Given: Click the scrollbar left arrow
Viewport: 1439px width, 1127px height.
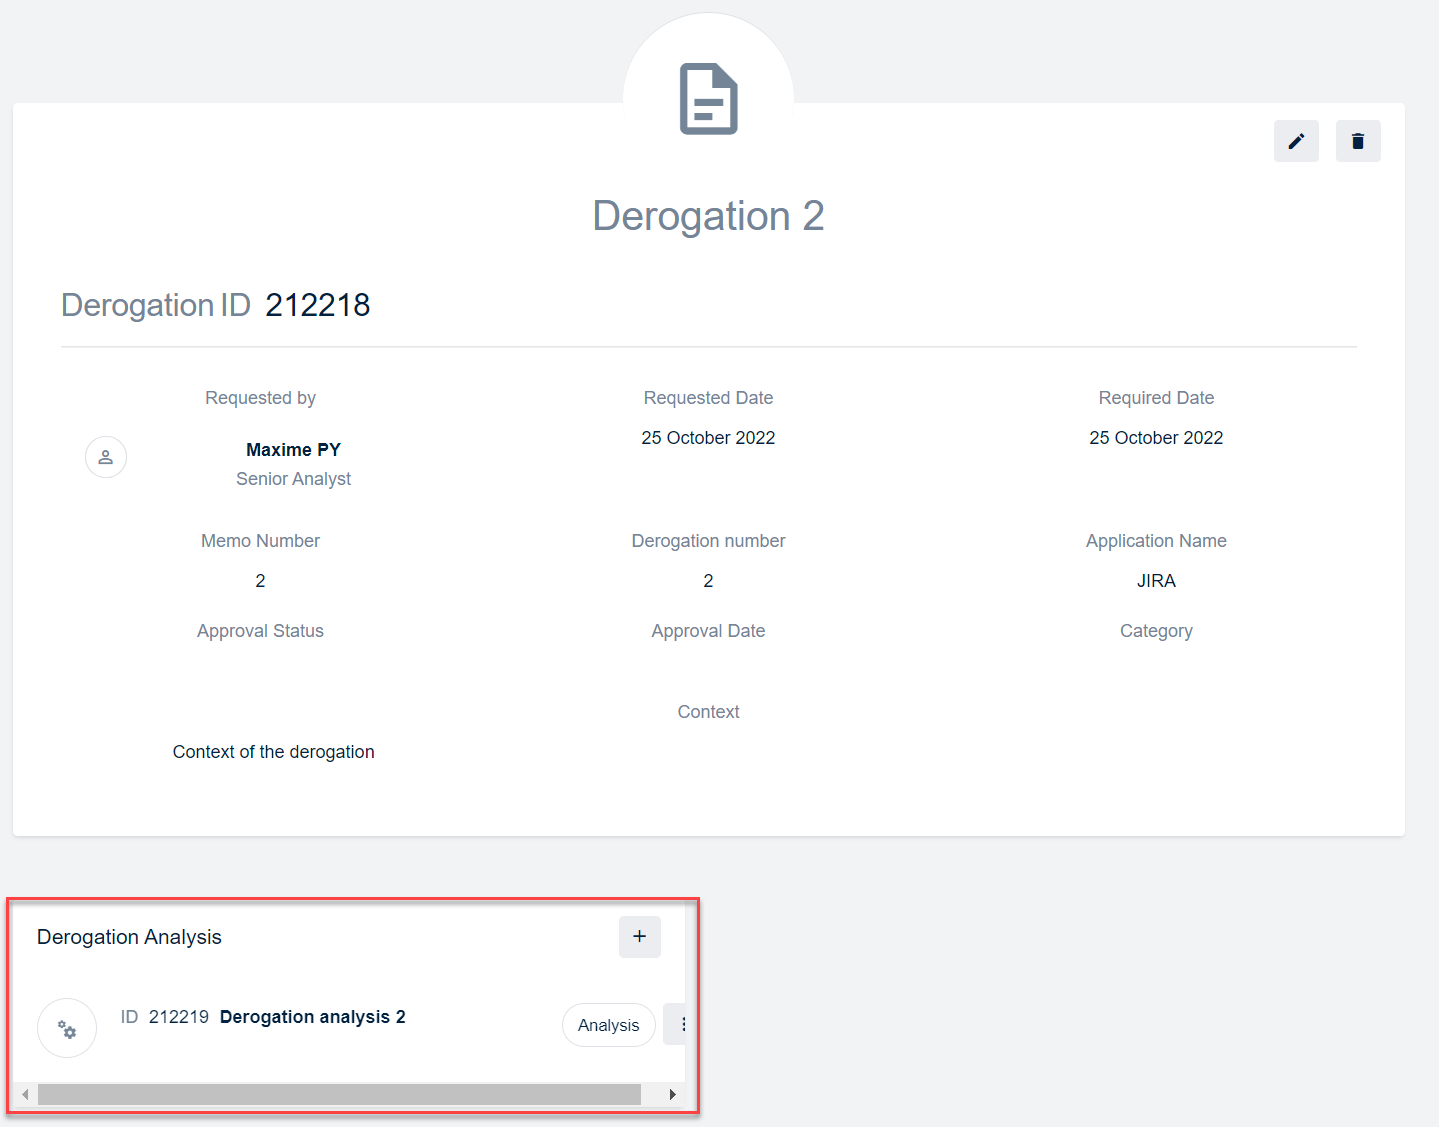Looking at the screenshot, I should [x=25, y=1094].
